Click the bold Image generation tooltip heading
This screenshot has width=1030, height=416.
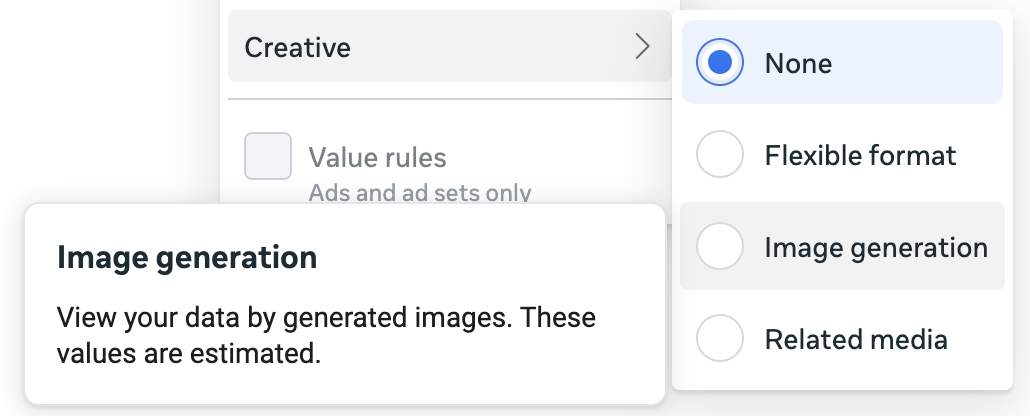pos(187,258)
